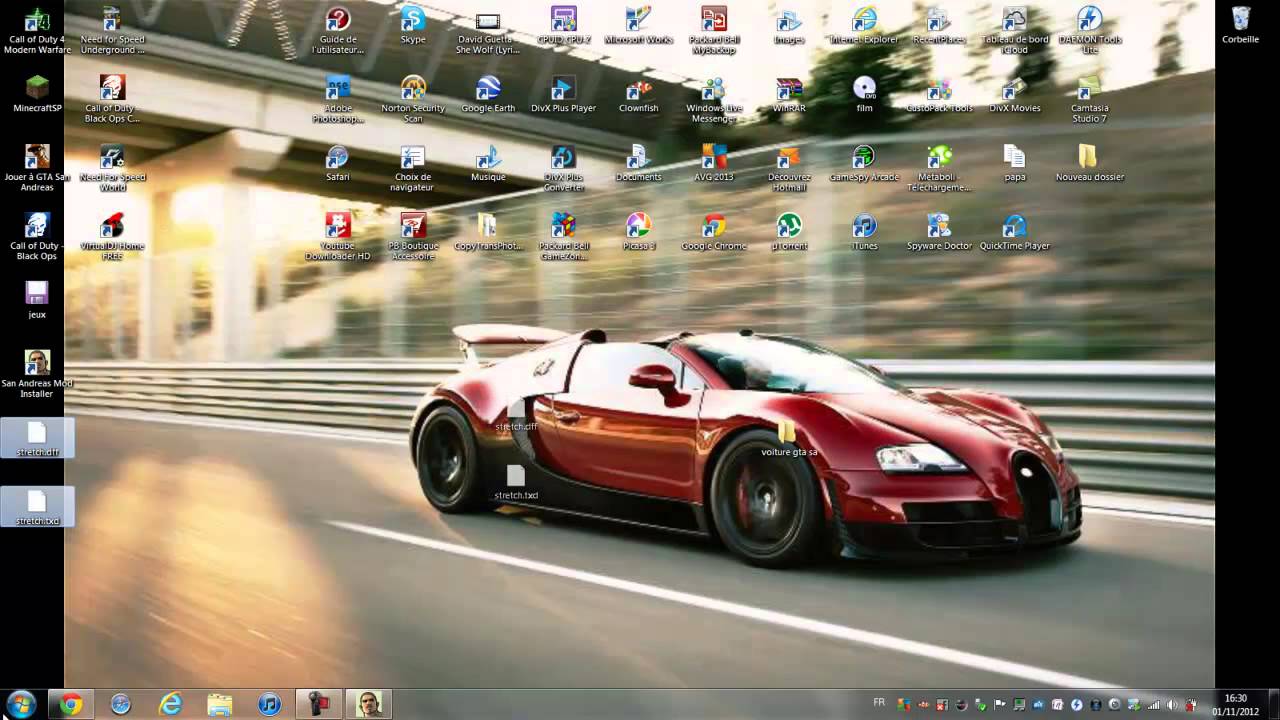Open CopyTransPhoto shortcut
The image size is (1280, 720).
pyautogui.click(x=488, y=232)
